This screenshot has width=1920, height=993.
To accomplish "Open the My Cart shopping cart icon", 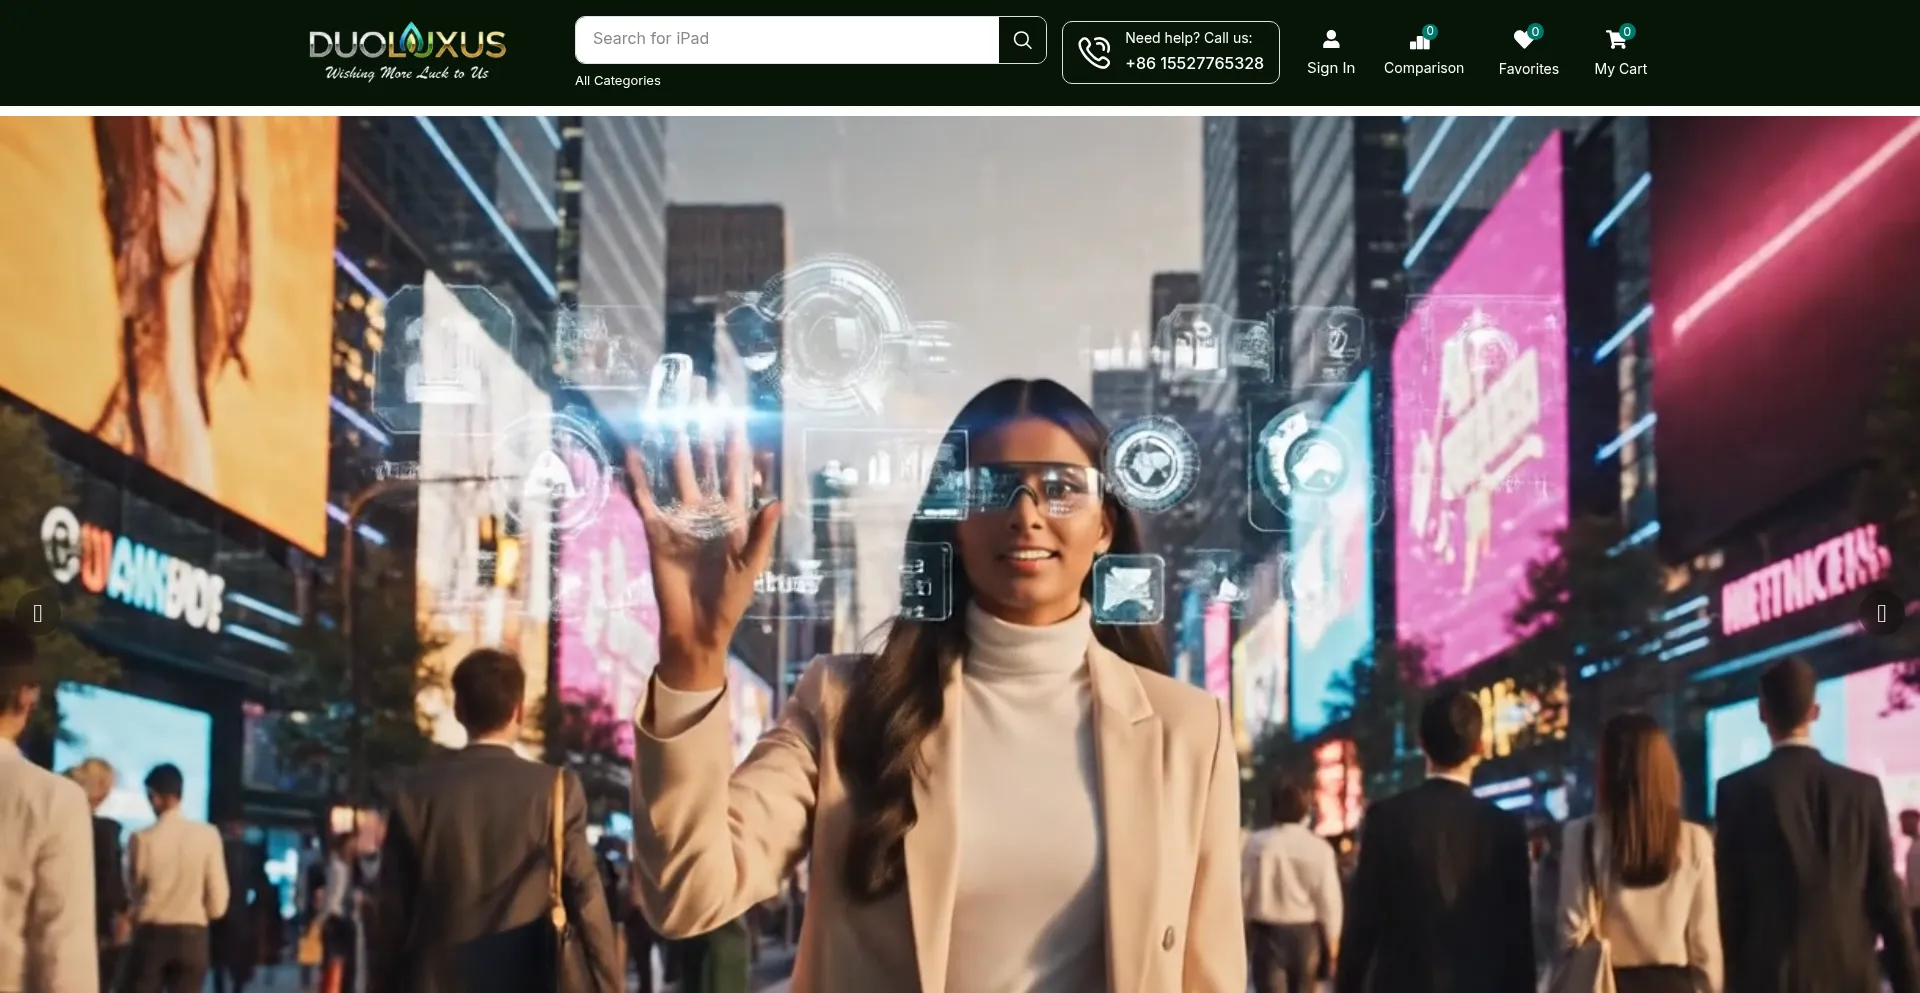I will 1615,41.
